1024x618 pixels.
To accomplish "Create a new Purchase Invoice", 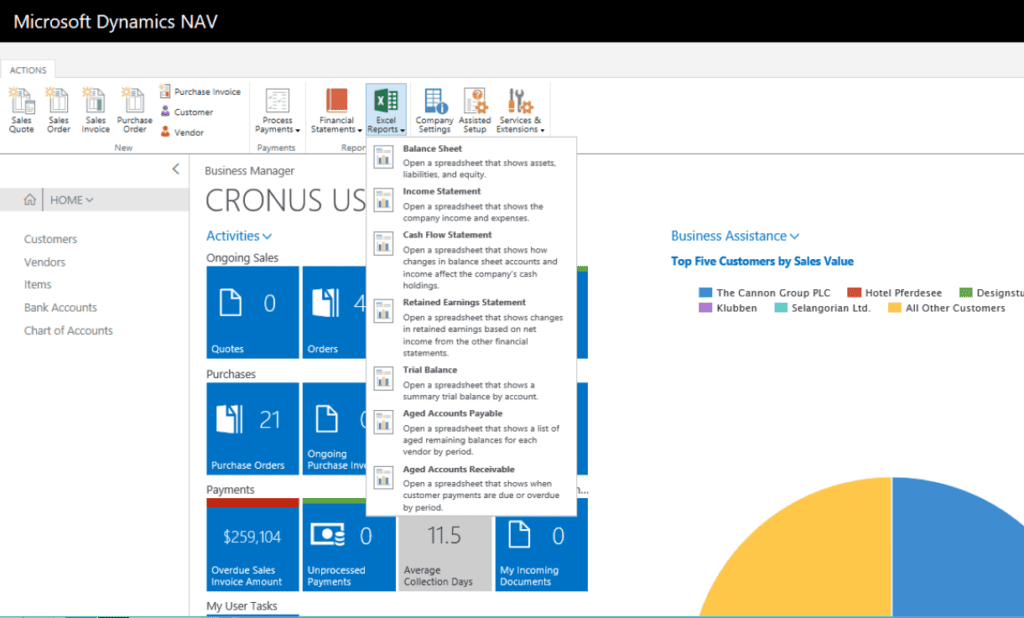I will click(200, 91).
